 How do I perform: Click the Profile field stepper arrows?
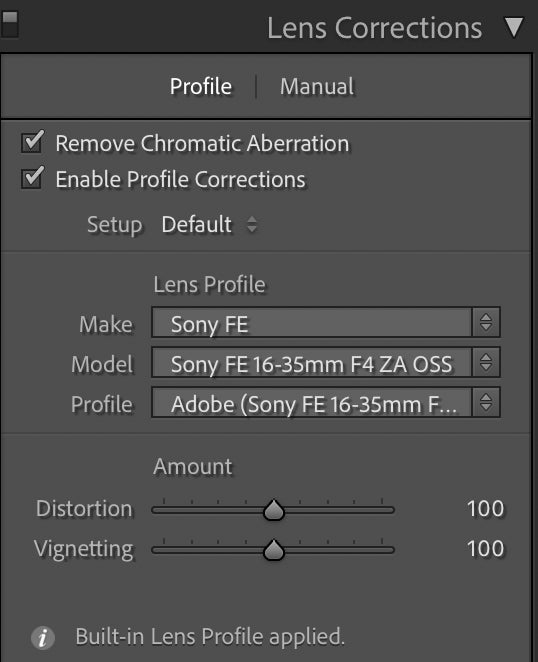486,402
